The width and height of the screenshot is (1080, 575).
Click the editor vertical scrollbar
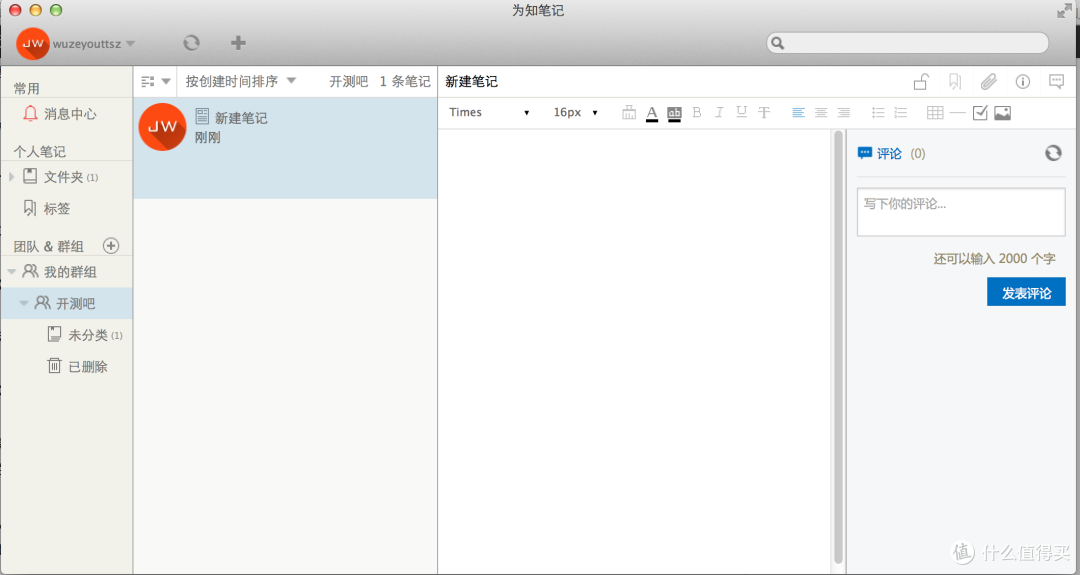[x=838, y=348]
